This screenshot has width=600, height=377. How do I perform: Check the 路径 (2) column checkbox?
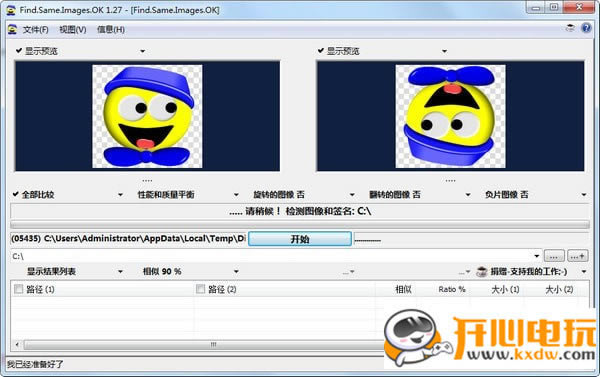[200, 289]
